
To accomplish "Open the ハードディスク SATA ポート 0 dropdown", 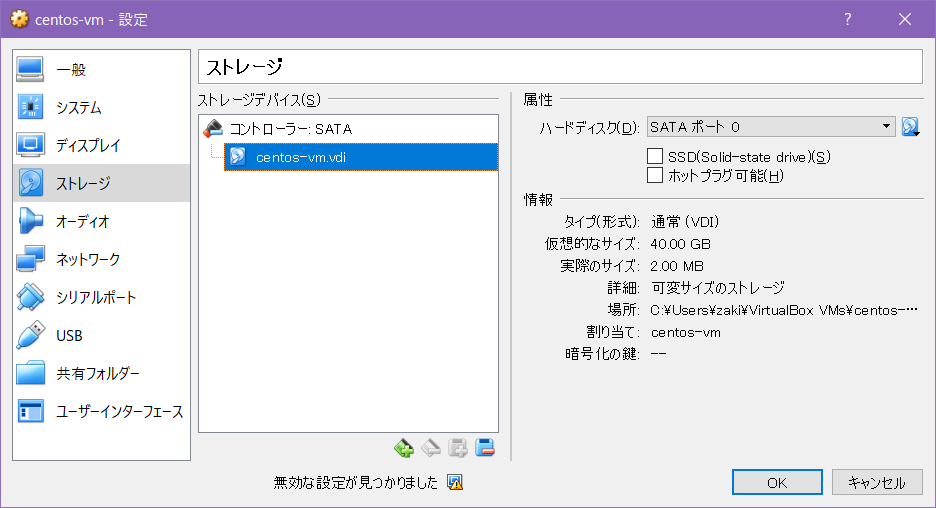I will coord(771,127).
